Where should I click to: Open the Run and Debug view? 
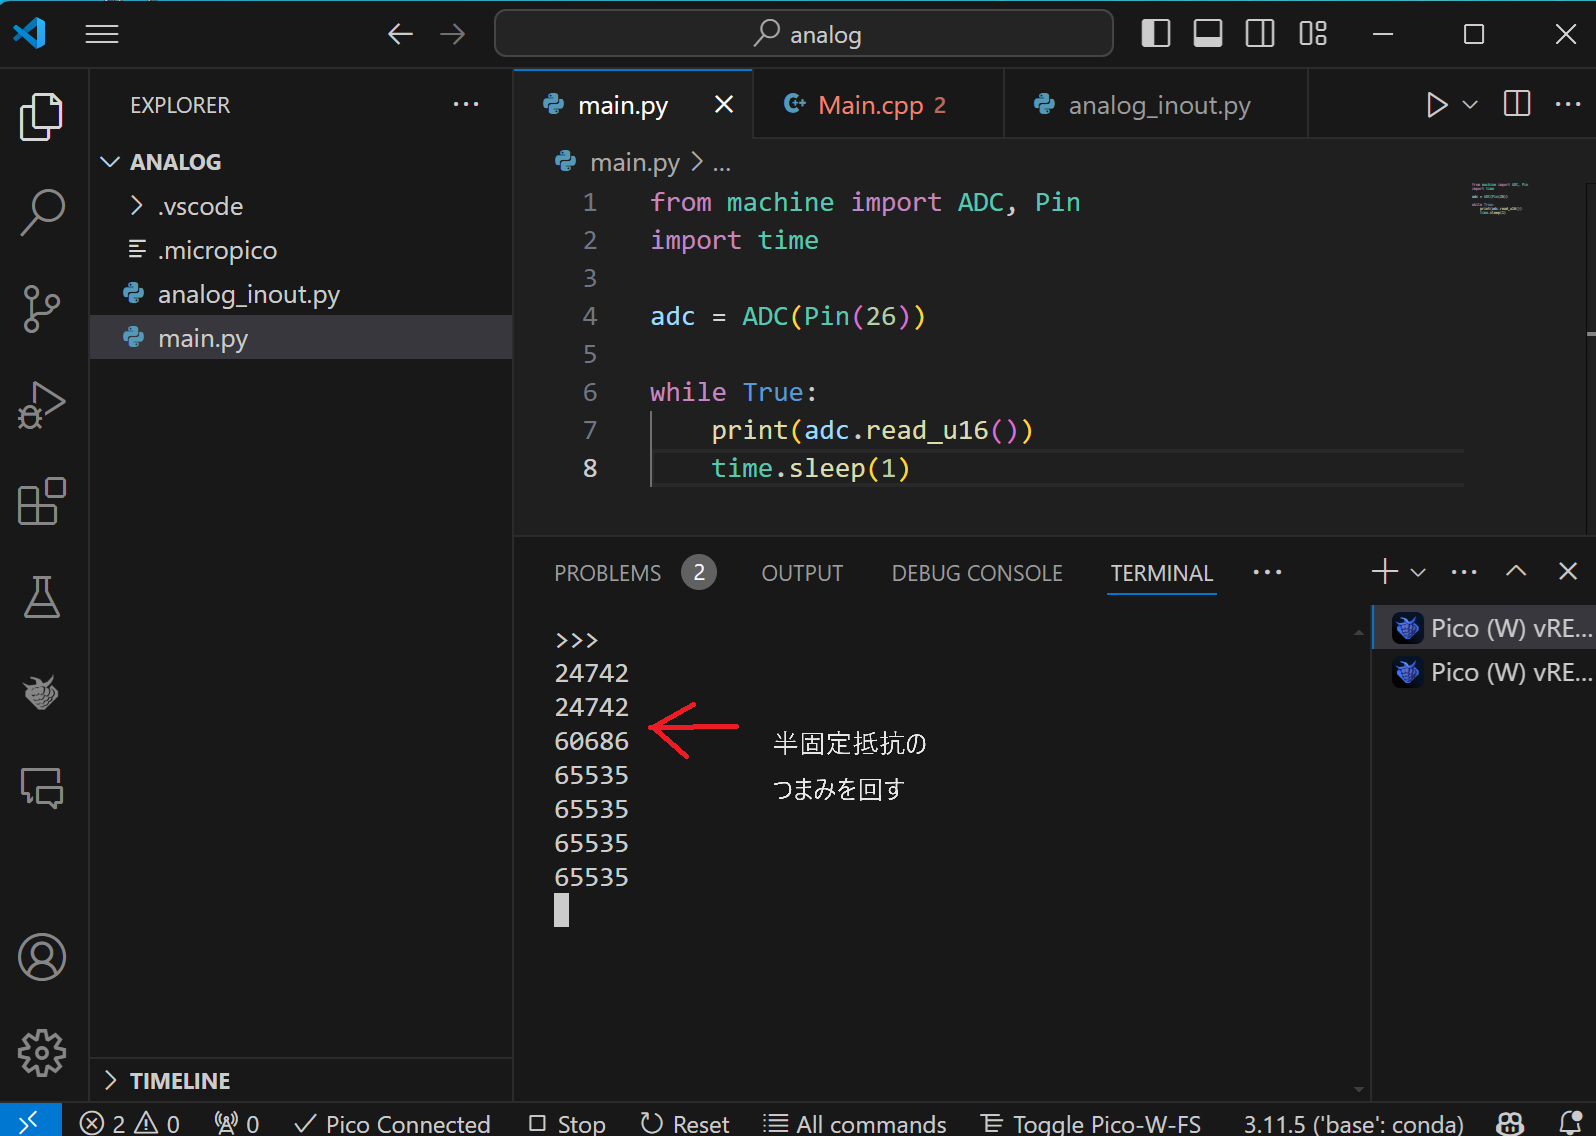tap(42, 405)
